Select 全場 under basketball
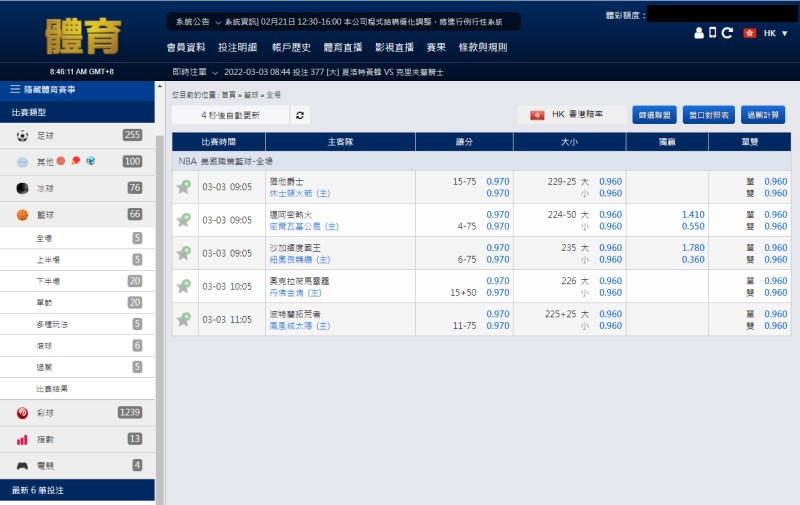 click(78, 238)
